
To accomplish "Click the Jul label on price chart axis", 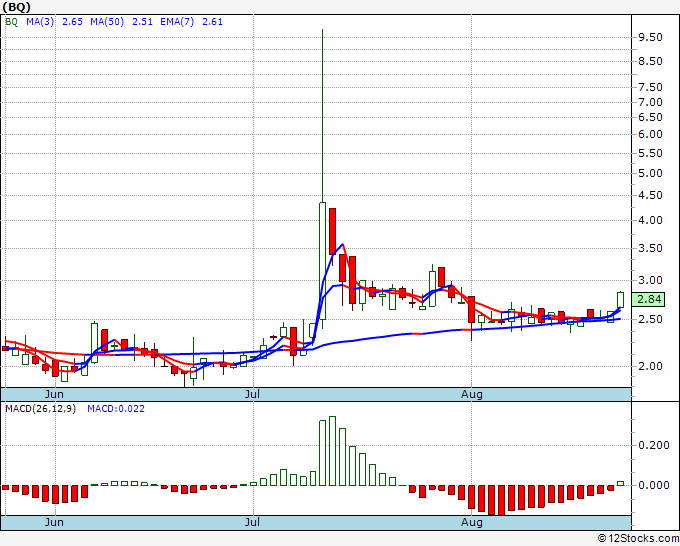I will (252, 394).
